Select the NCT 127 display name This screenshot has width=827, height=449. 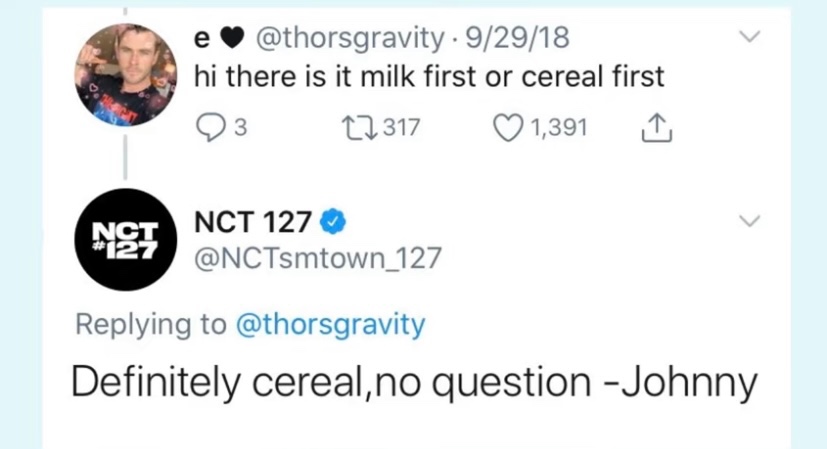pos(253,221)
